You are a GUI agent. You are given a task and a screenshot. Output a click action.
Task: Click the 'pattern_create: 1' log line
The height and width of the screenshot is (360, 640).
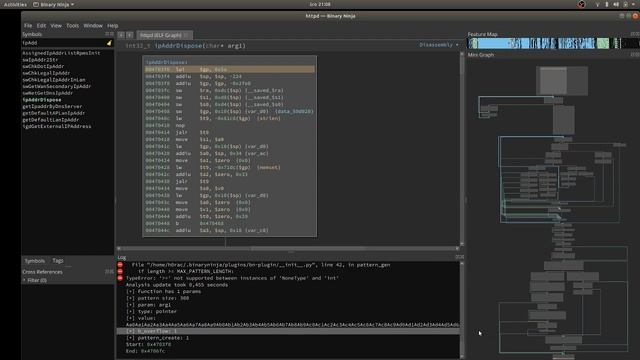(x=157, y=338)
